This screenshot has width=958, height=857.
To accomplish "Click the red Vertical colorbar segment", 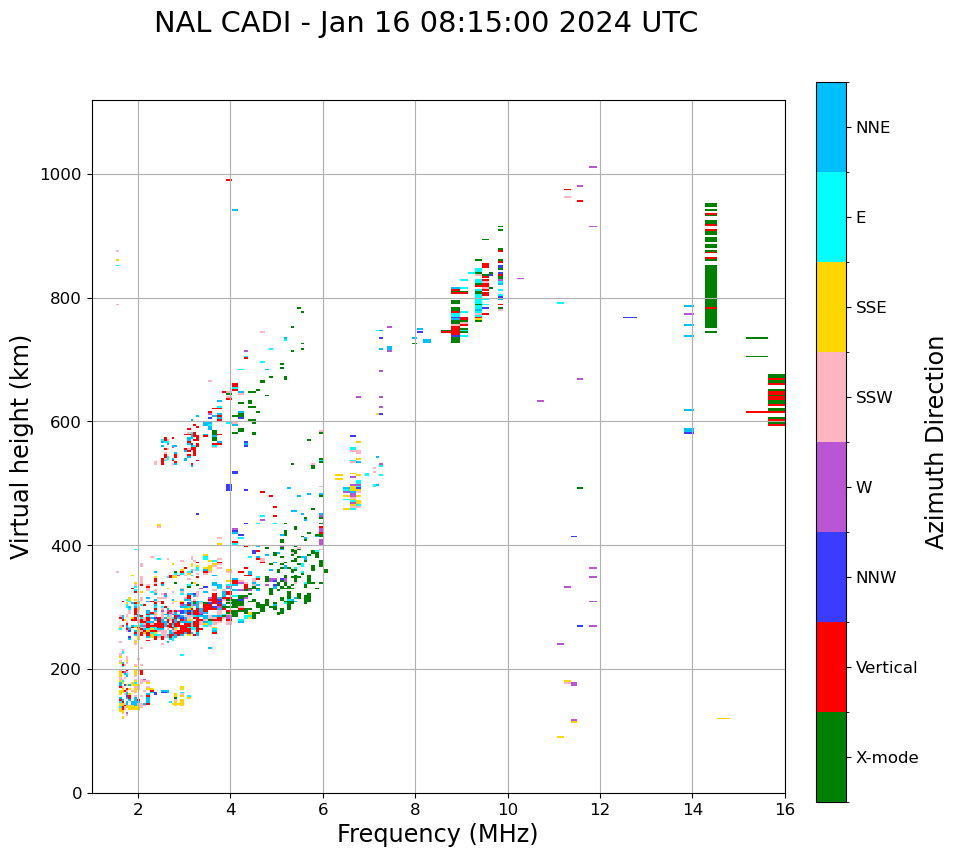I will [831, 667].
